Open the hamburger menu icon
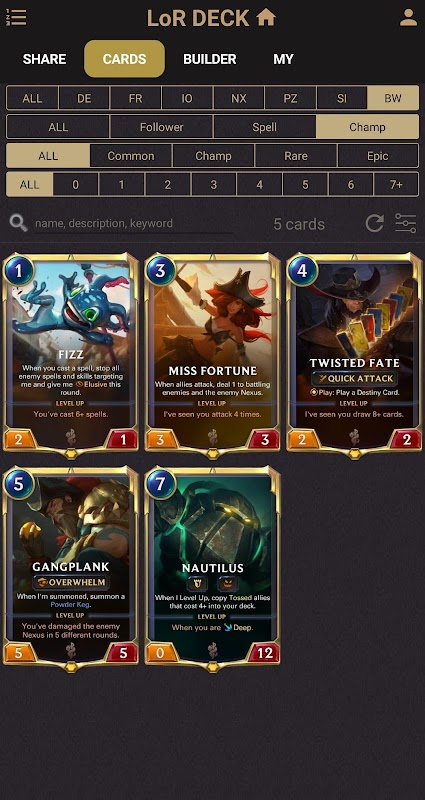The height and width of the screenshot is (800, 425). [x=17, y=17]
